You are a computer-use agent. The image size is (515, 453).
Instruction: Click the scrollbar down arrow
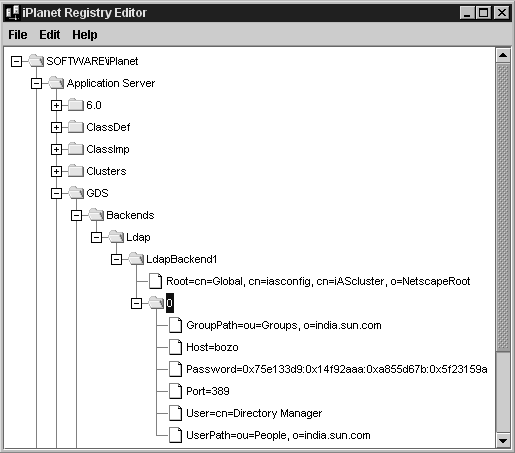point(503,441)
